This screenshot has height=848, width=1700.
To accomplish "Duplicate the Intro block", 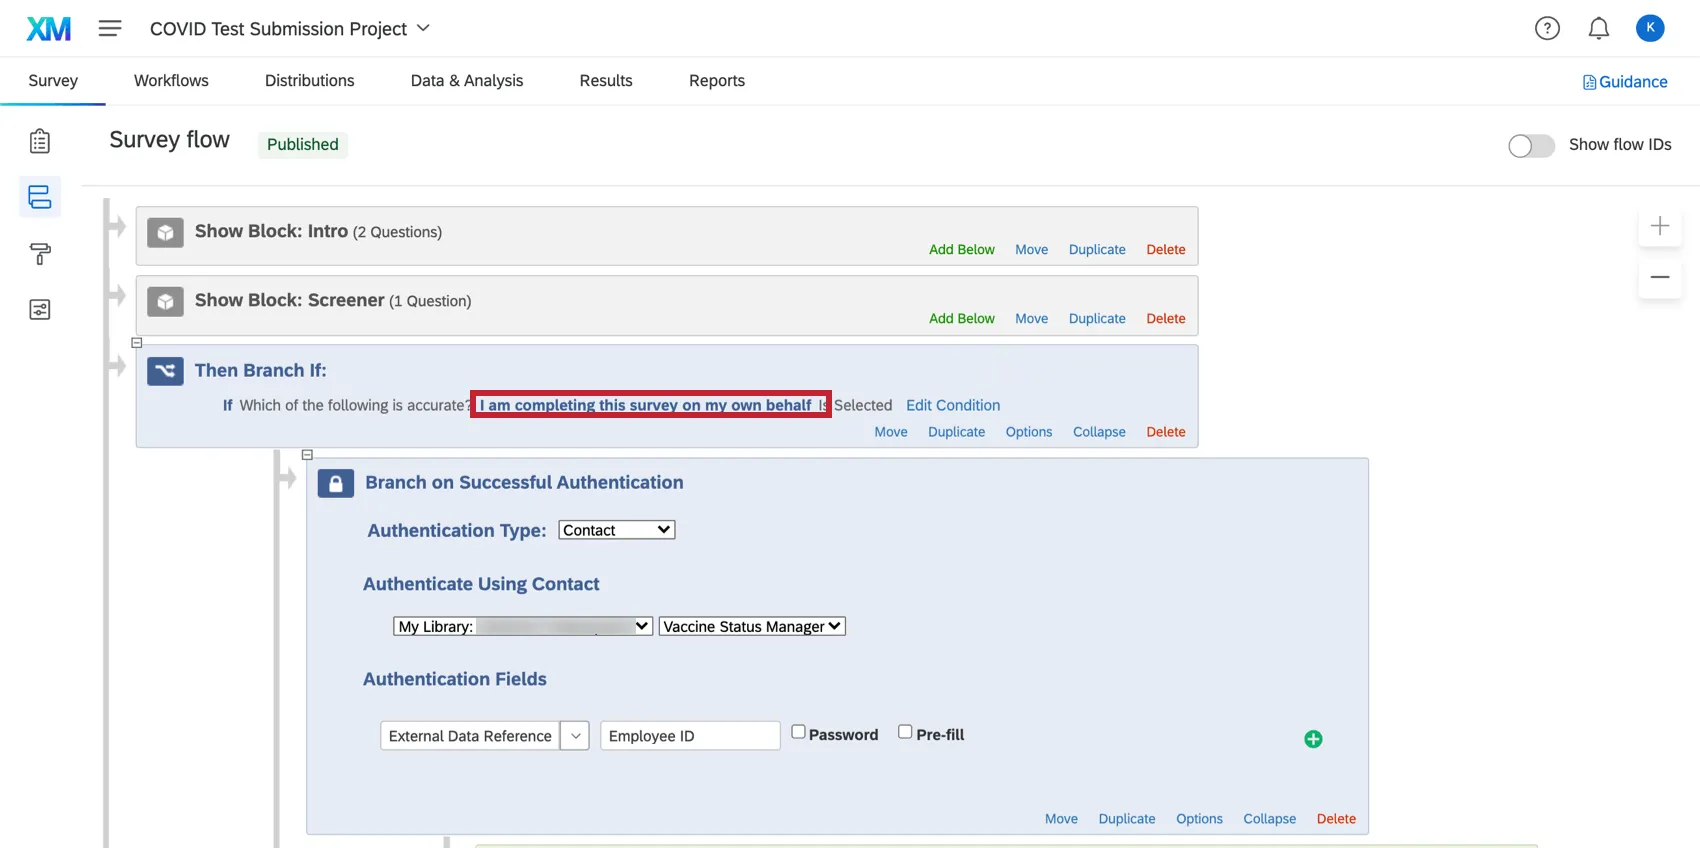I will pos(1097,250).
